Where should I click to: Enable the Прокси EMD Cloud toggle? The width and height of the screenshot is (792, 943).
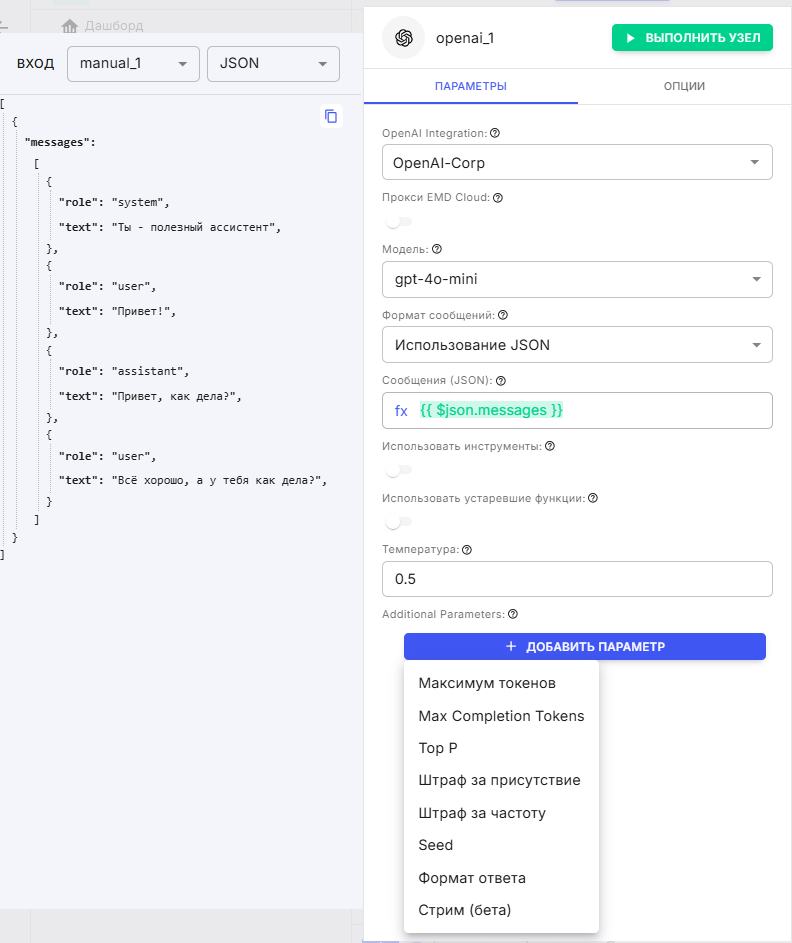(399, 222)
